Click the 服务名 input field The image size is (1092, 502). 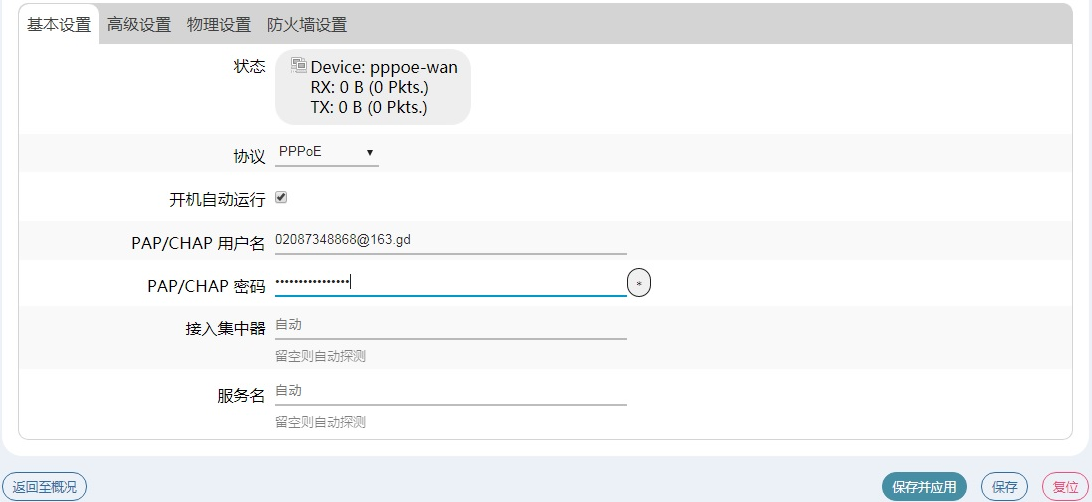point(450,391)
